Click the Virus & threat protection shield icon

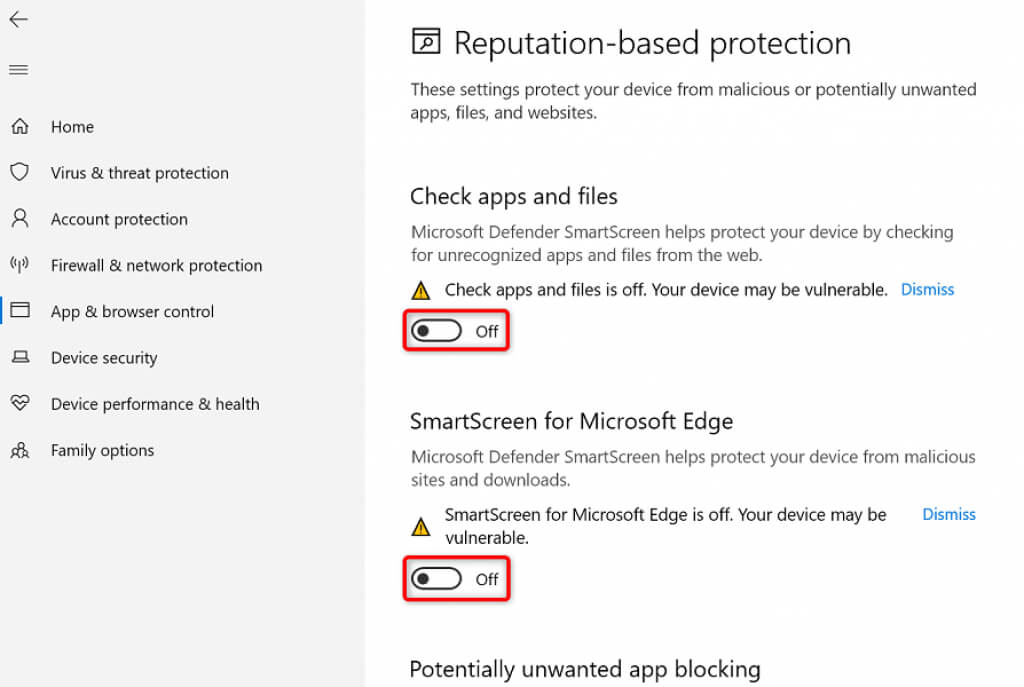click(x=19, y=172)
